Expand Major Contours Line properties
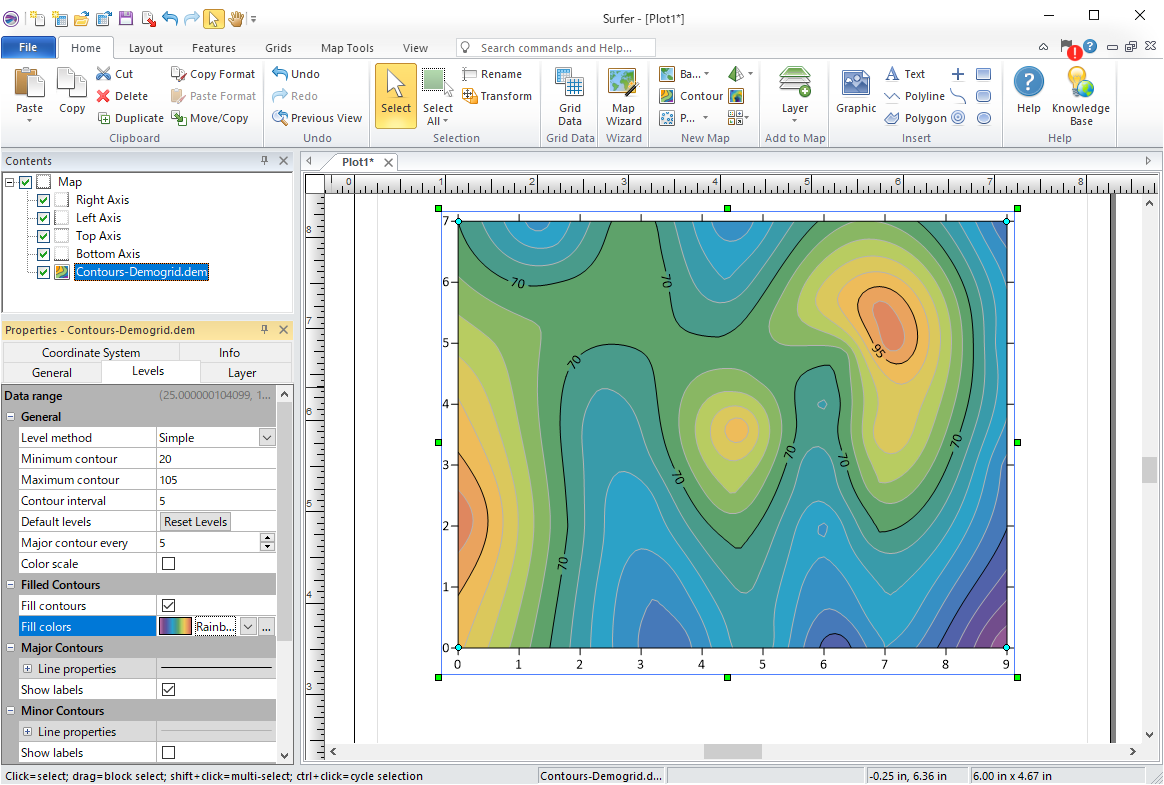This screenshot has height=785, width=1164. [27, 669]
